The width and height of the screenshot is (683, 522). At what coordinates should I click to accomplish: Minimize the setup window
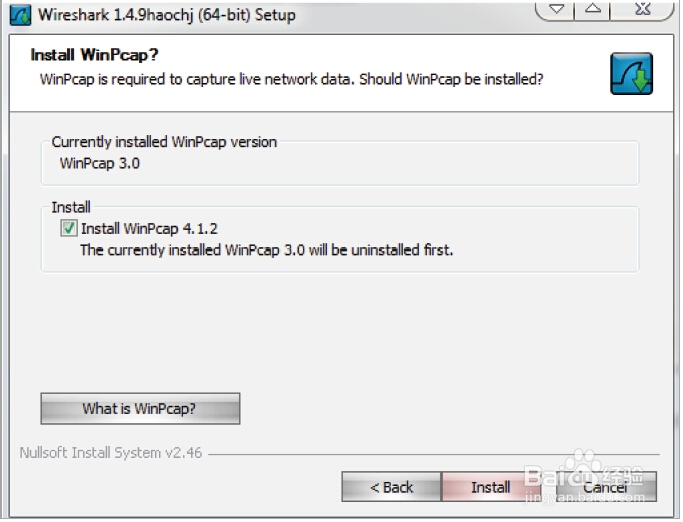pos(556,9)
